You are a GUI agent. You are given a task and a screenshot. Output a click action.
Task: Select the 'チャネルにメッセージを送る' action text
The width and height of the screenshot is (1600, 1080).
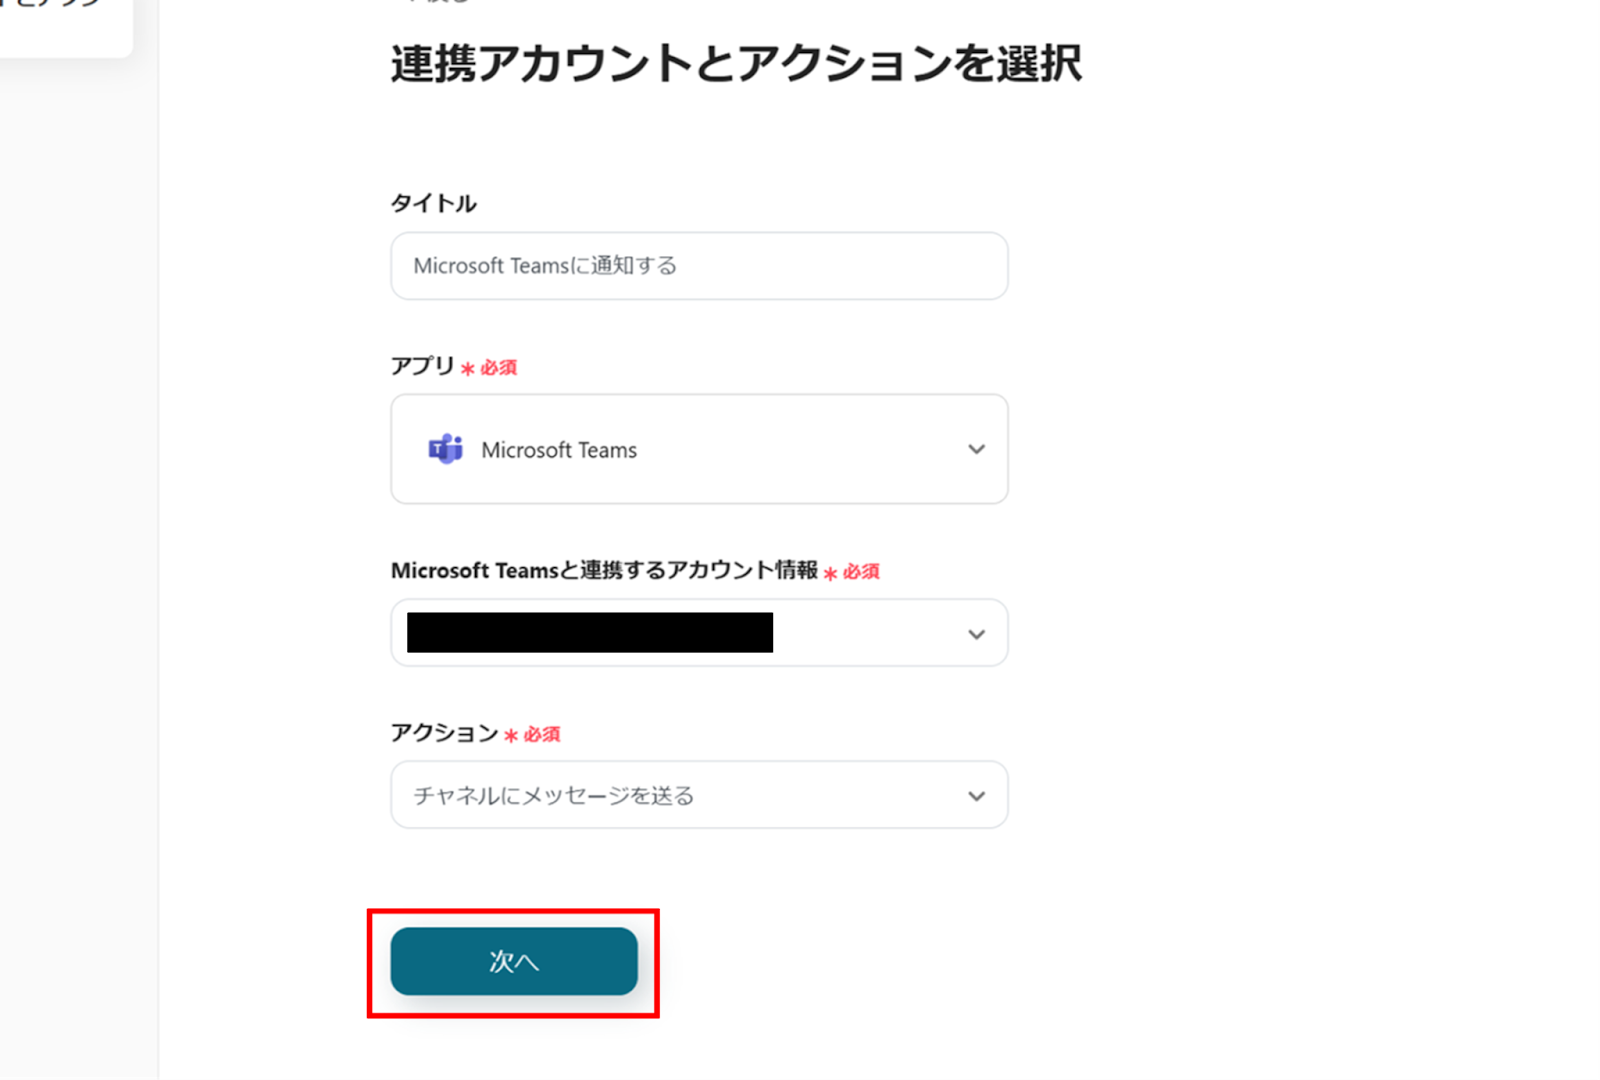pos(553,796)
